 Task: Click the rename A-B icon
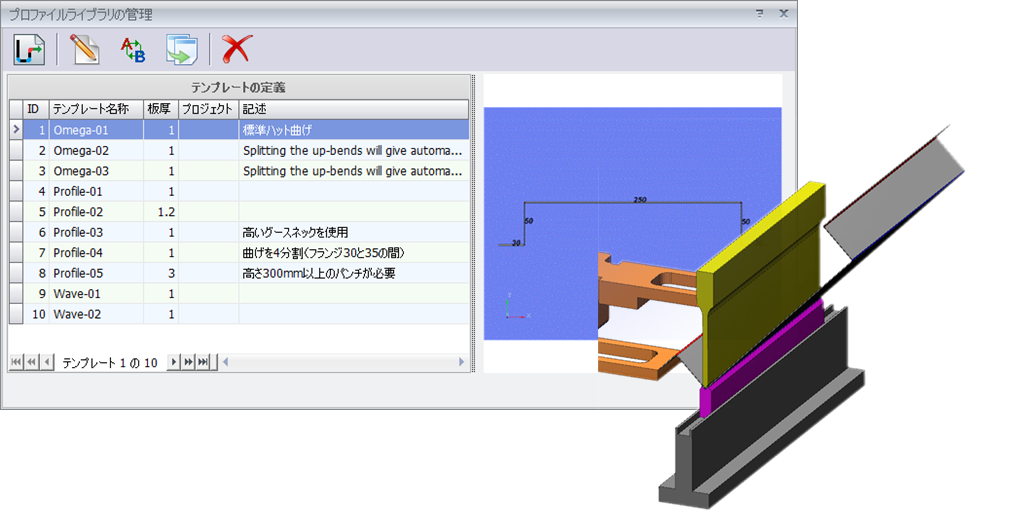(133, 50)
